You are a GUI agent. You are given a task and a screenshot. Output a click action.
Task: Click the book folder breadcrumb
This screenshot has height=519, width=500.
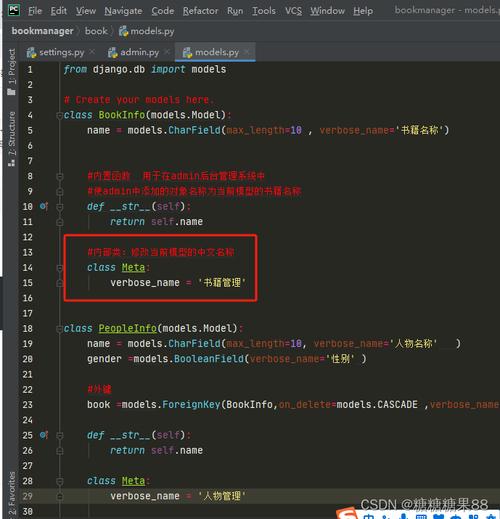click(96, 31)
